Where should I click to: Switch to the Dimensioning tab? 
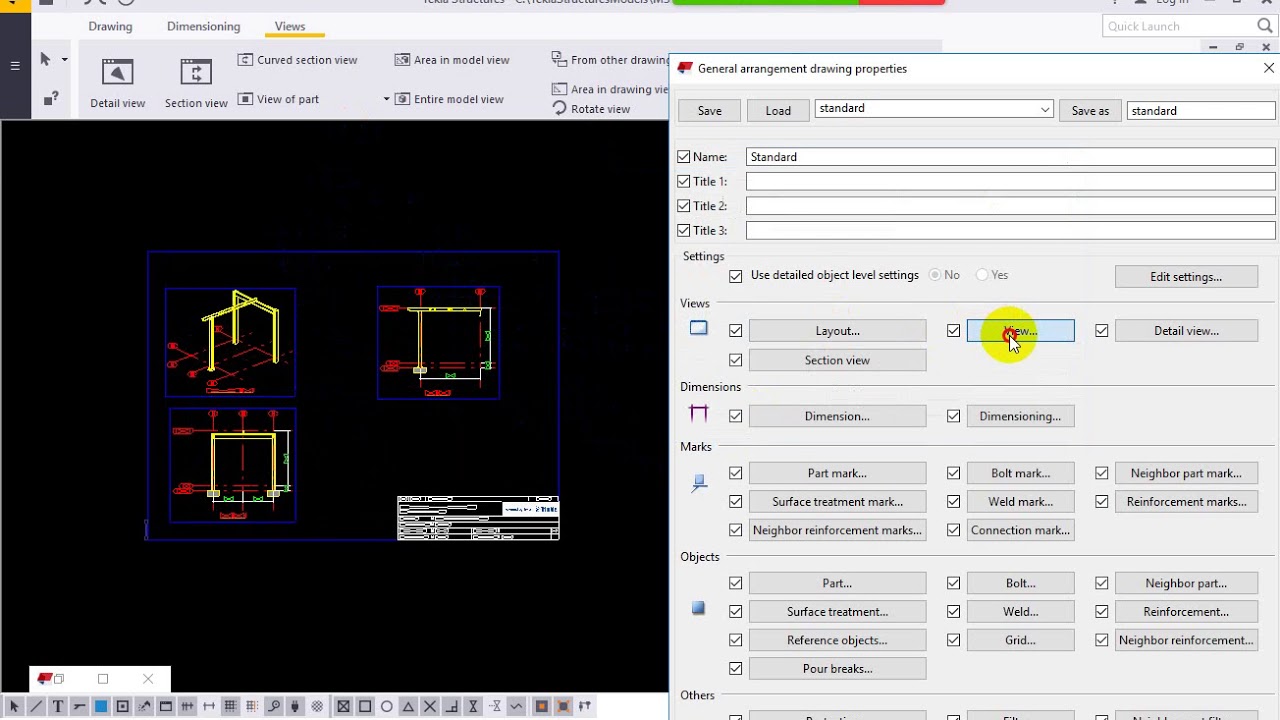pos(204,26)
